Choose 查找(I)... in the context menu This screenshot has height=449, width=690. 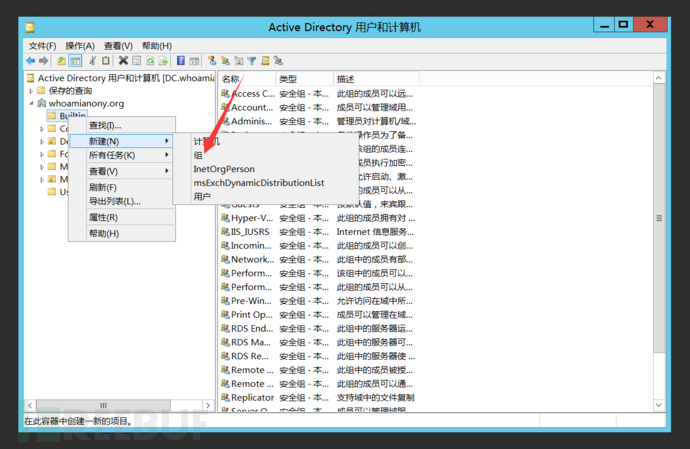tap(122, 125)
